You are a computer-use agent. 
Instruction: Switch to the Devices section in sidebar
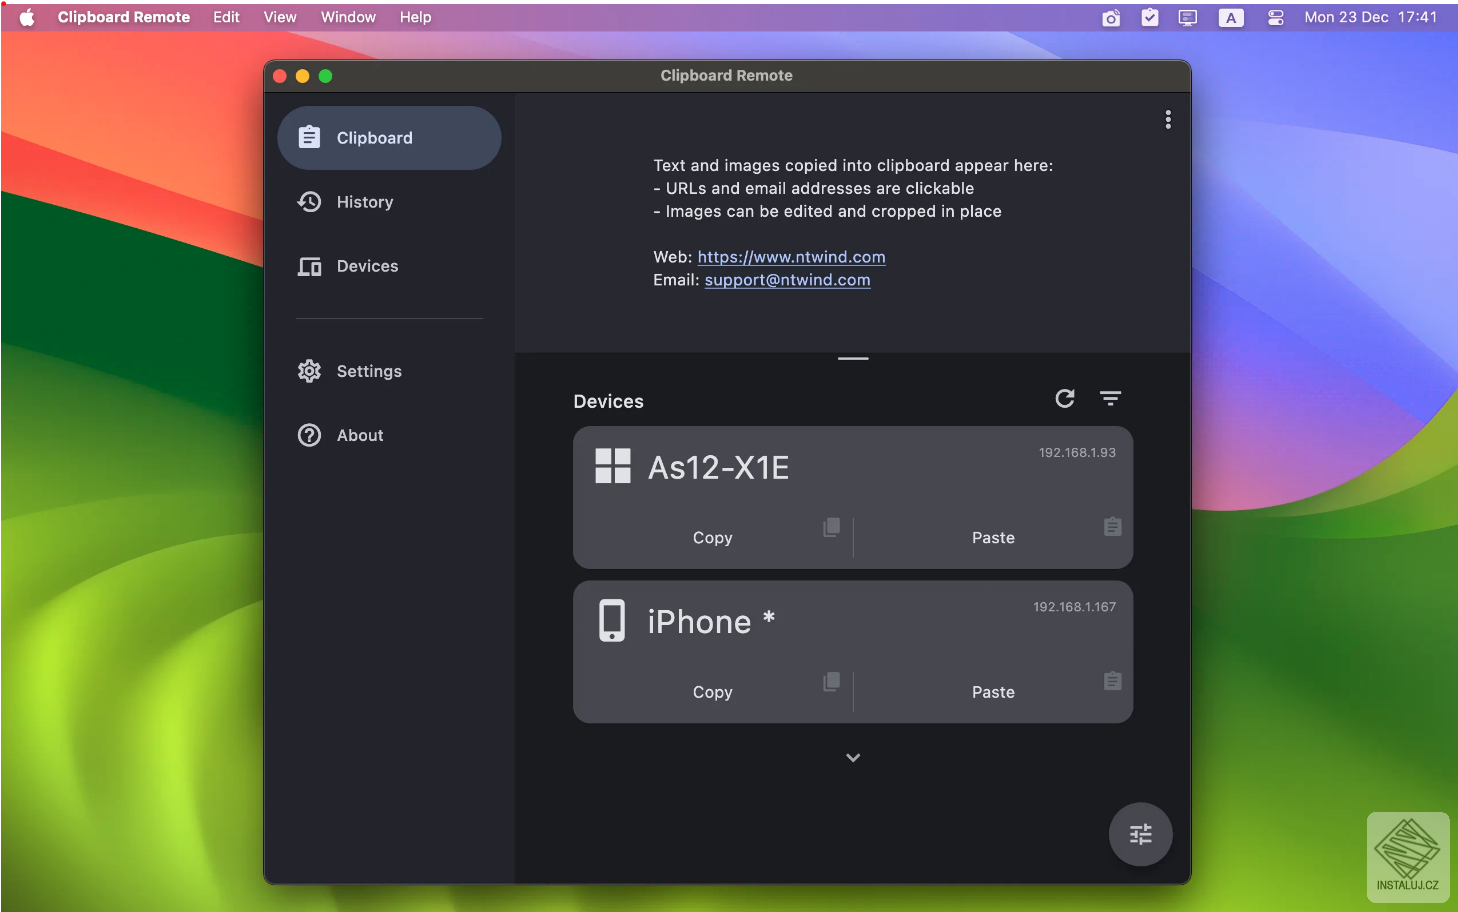[389, 266]
